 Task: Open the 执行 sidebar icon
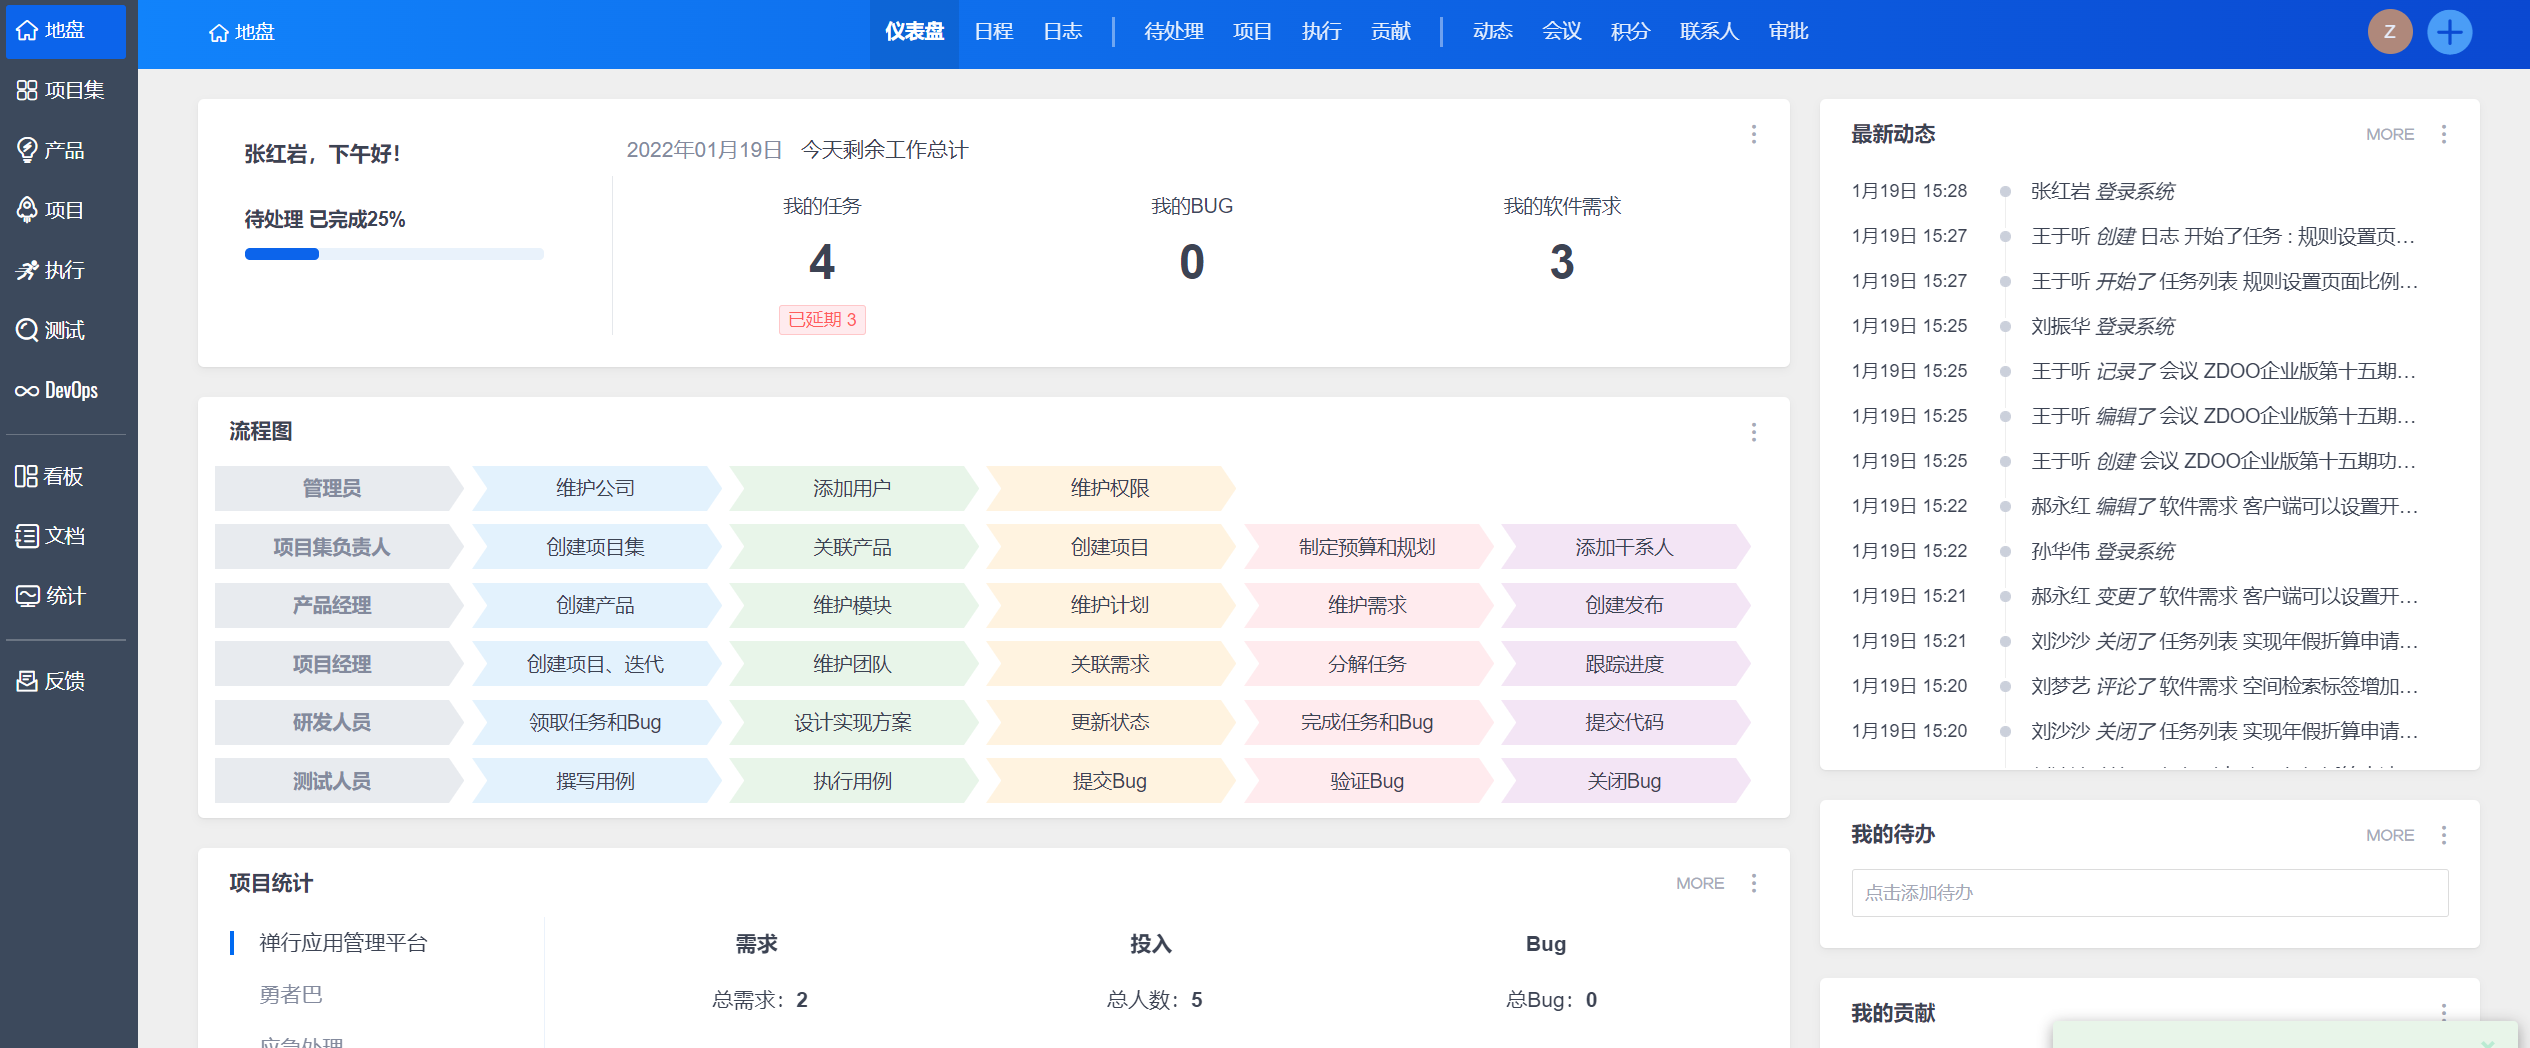pos(27,270)
